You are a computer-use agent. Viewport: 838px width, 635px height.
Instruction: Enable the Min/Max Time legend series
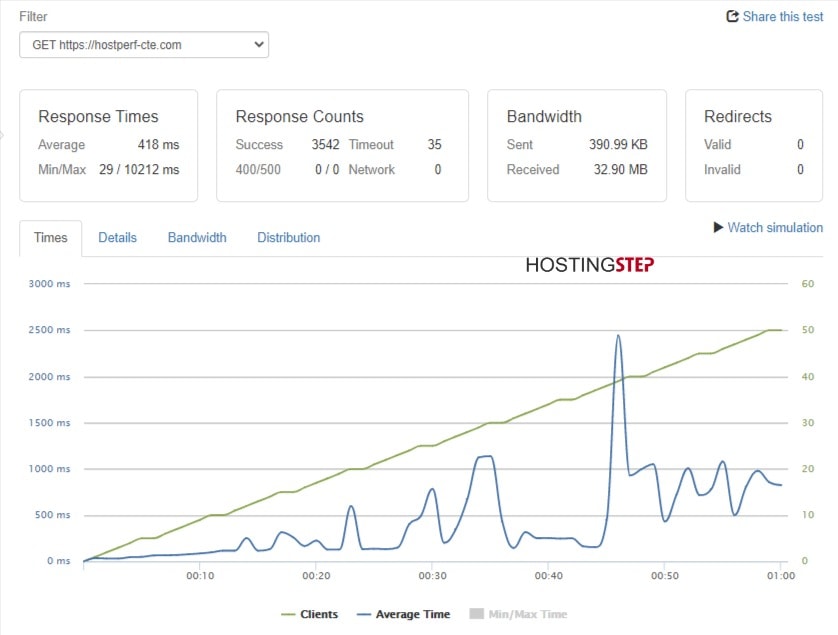[x=527, y=614]
